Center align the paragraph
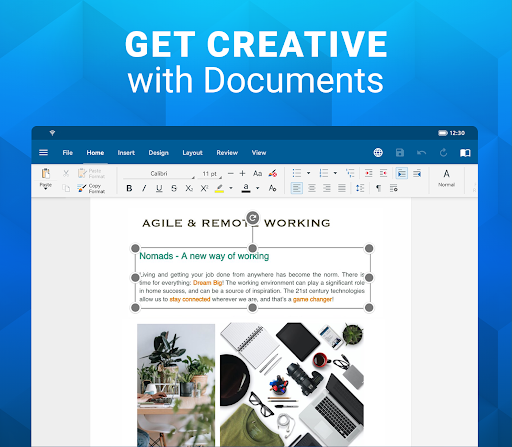This screenshot has width=512, height=447. tap(312, 188)
